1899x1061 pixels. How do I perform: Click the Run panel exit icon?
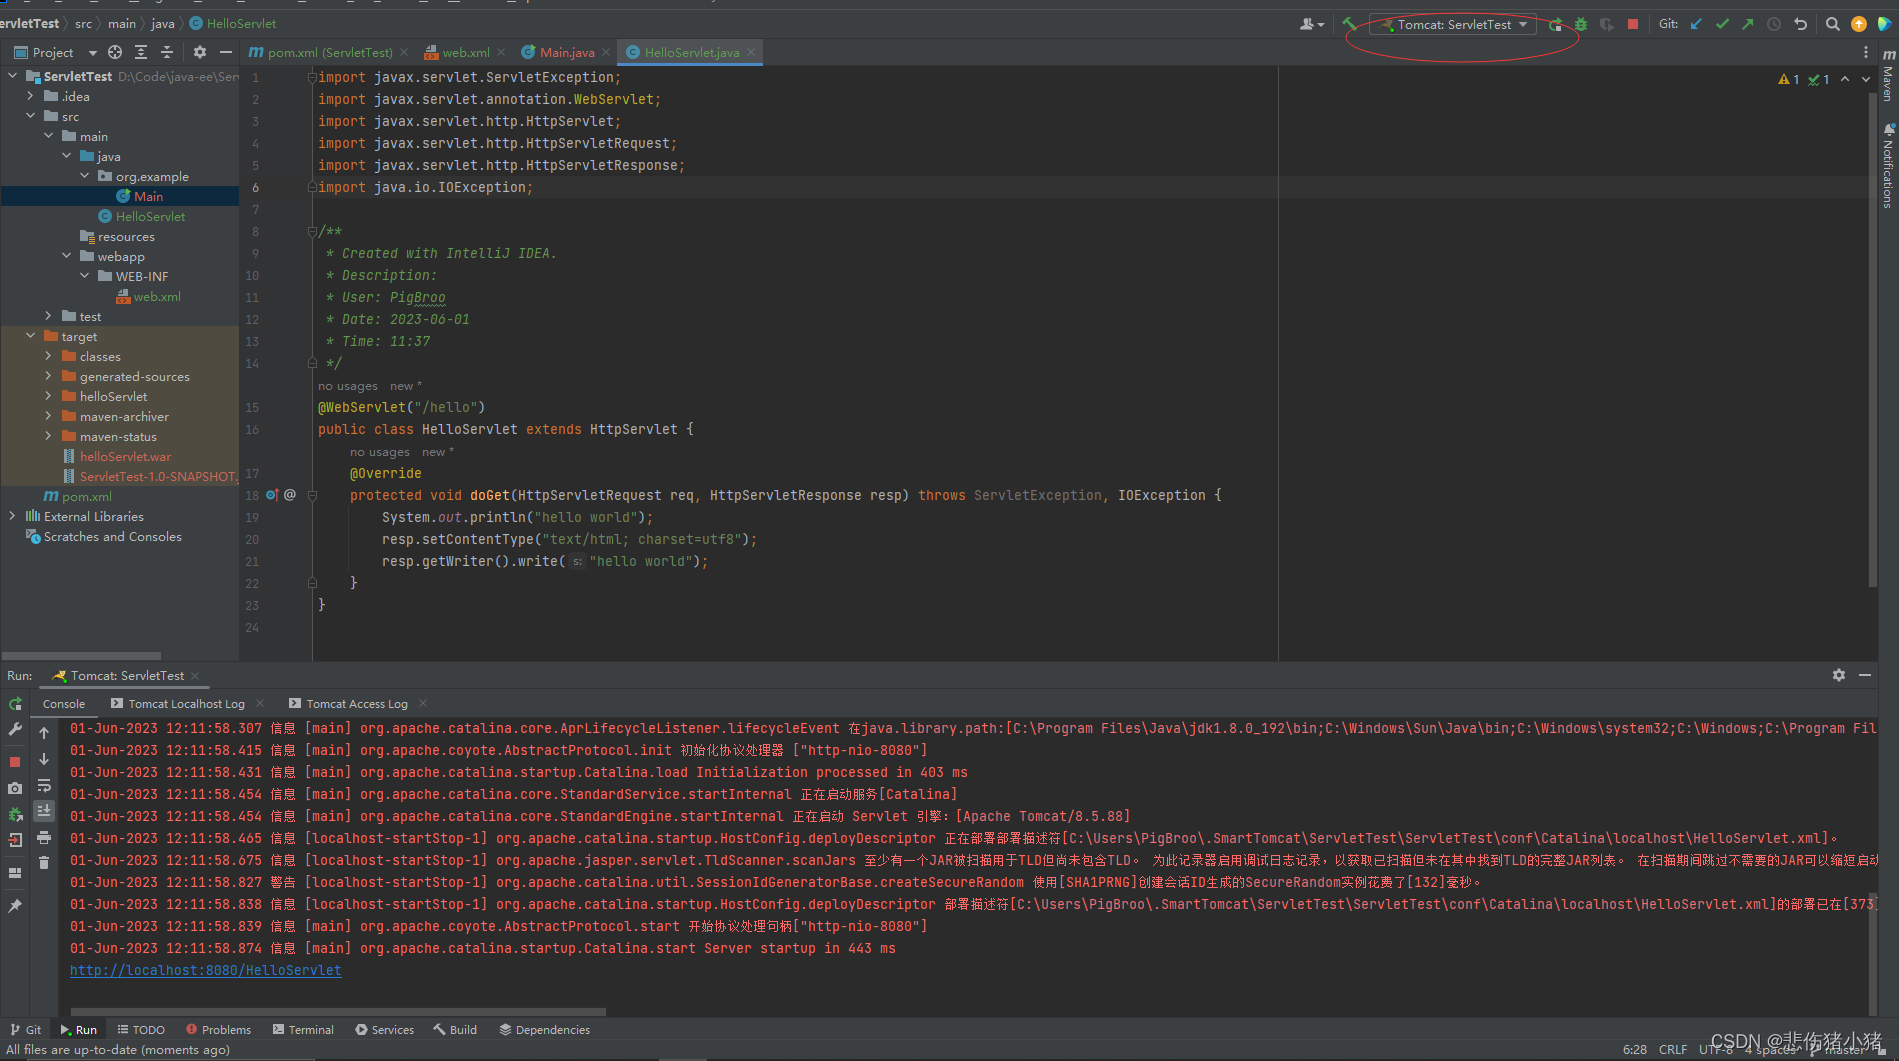15,840
